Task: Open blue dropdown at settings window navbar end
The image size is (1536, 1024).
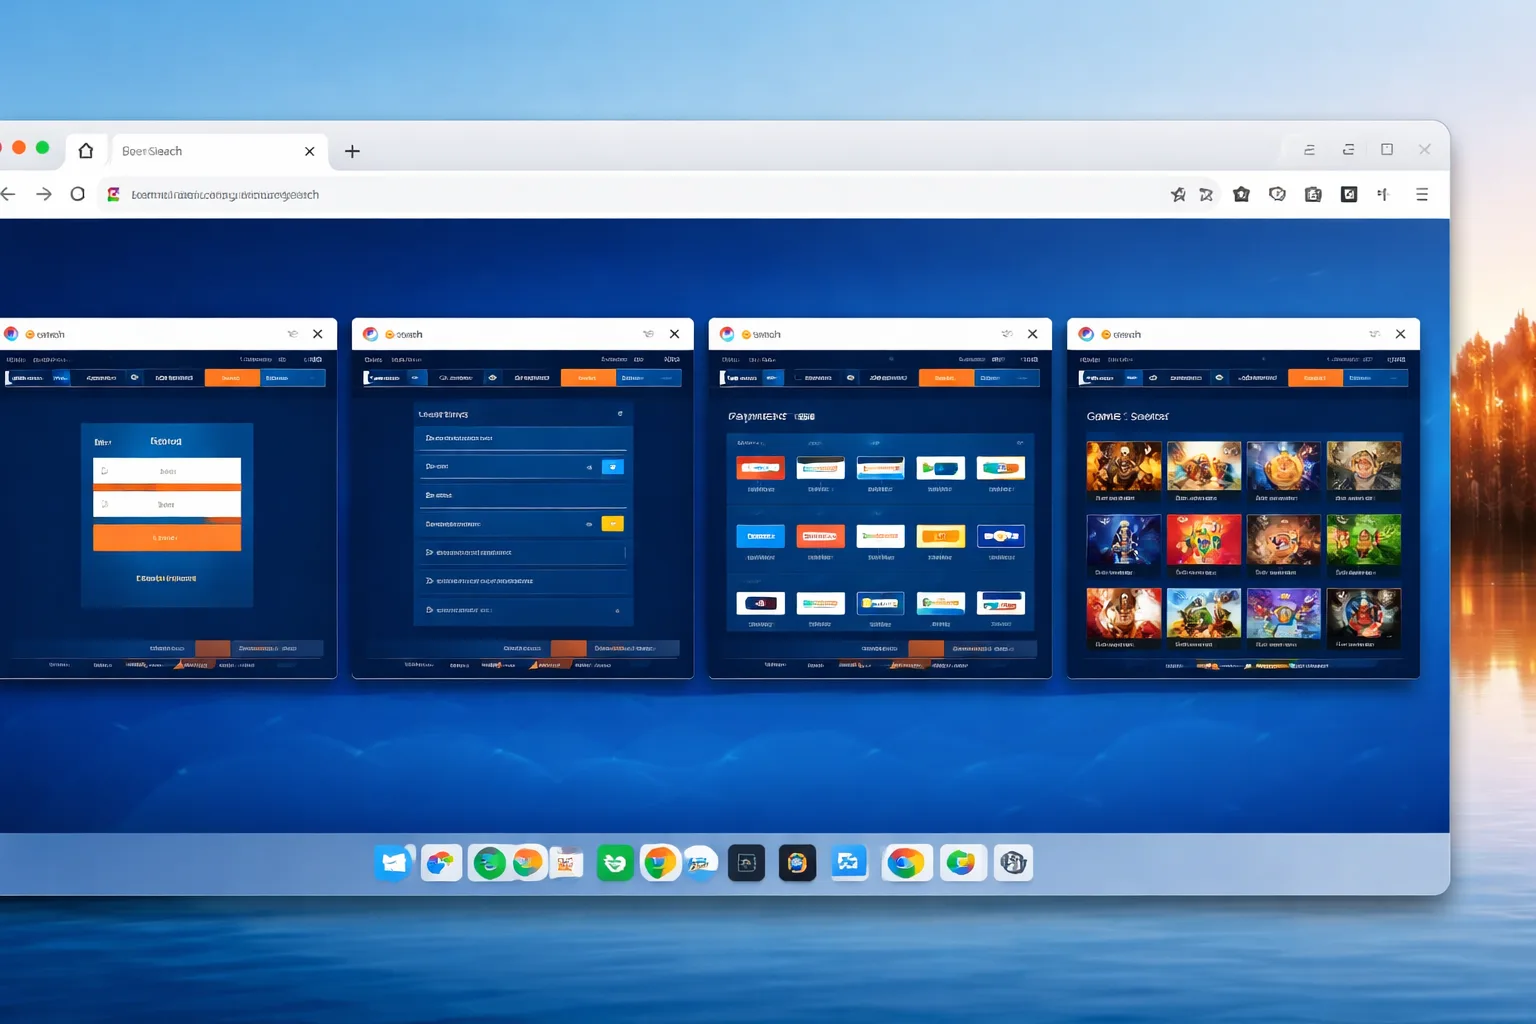Action: 649,378
